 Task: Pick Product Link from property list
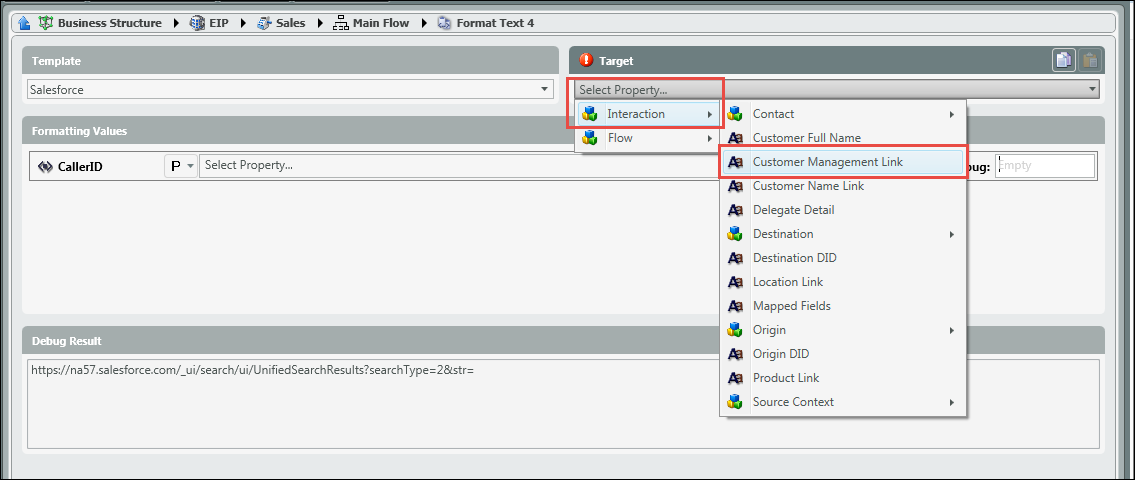[785, 378]
